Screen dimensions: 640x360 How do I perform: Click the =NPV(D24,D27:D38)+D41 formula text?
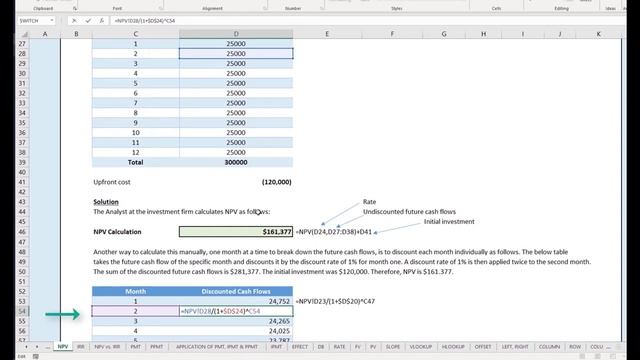pos(334,232)
